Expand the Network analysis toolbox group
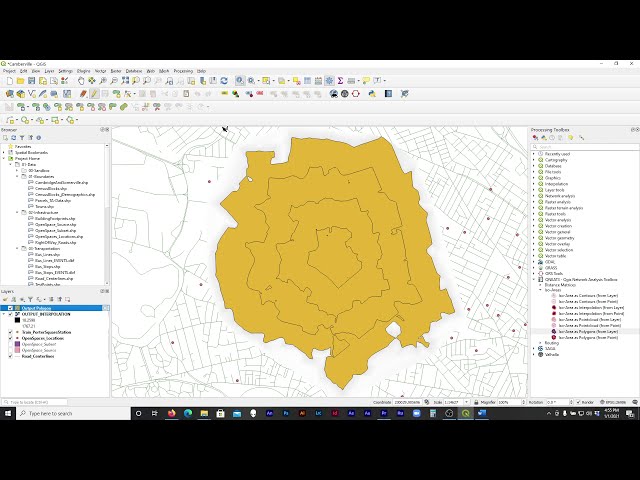The image size is (640, 480). tap(533, 196)
